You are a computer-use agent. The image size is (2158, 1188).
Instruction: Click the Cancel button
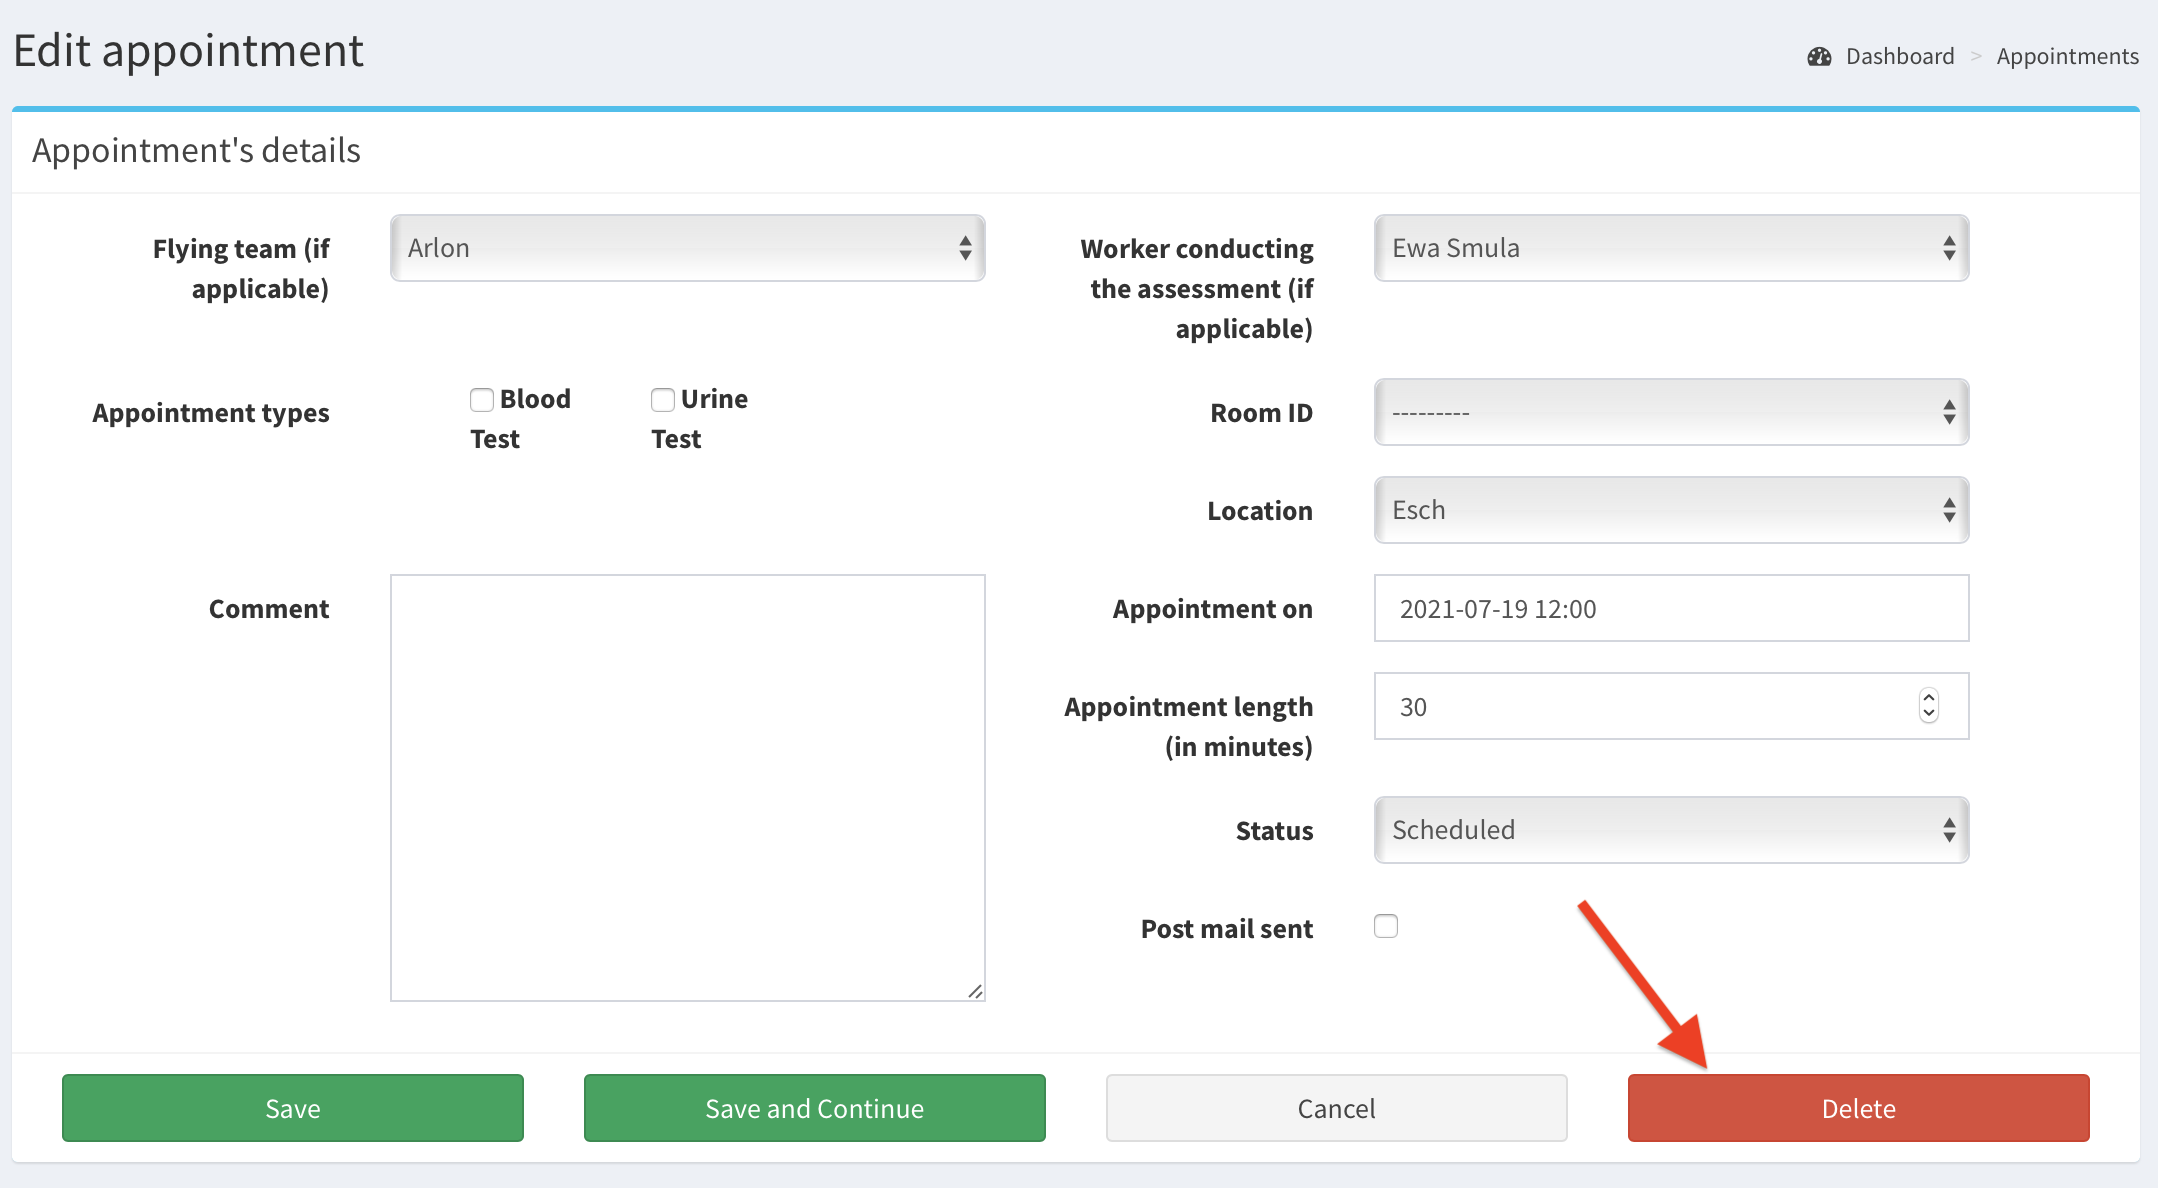pyautogui.click(x=1336, y=1108)
